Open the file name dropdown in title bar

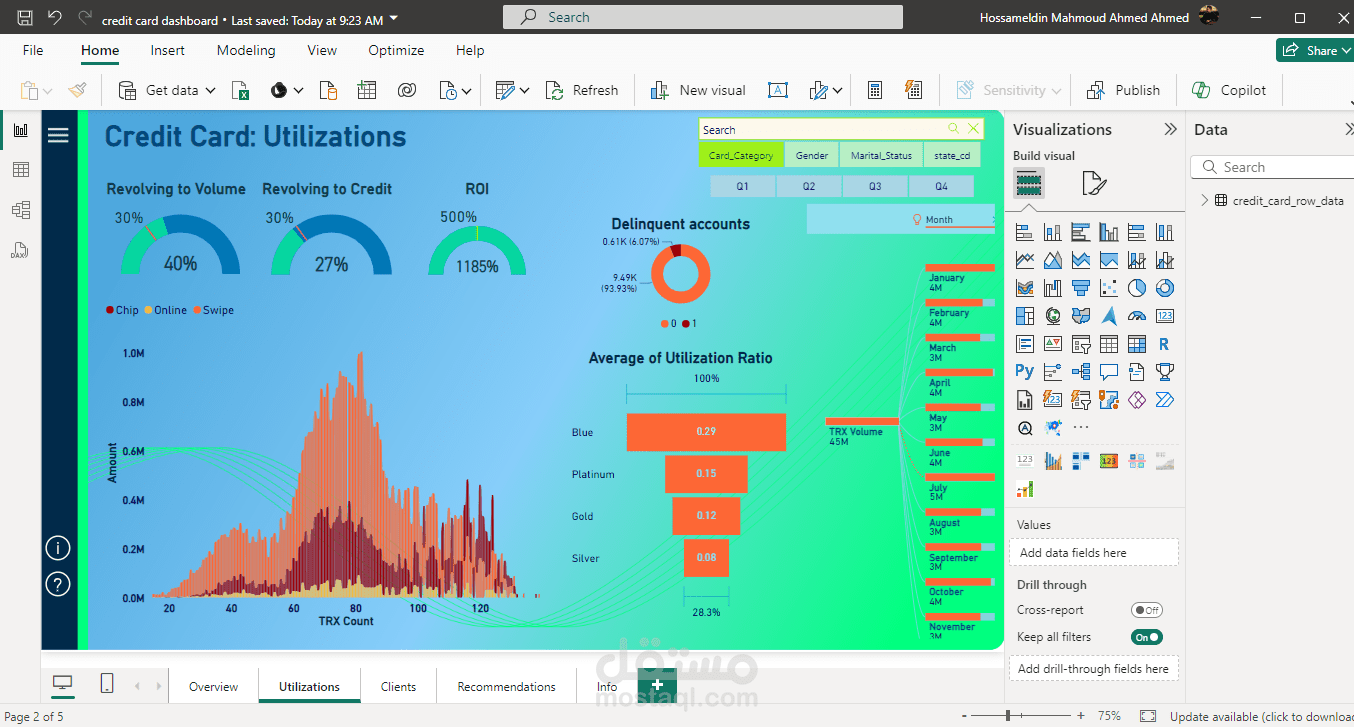click(393, 19)
